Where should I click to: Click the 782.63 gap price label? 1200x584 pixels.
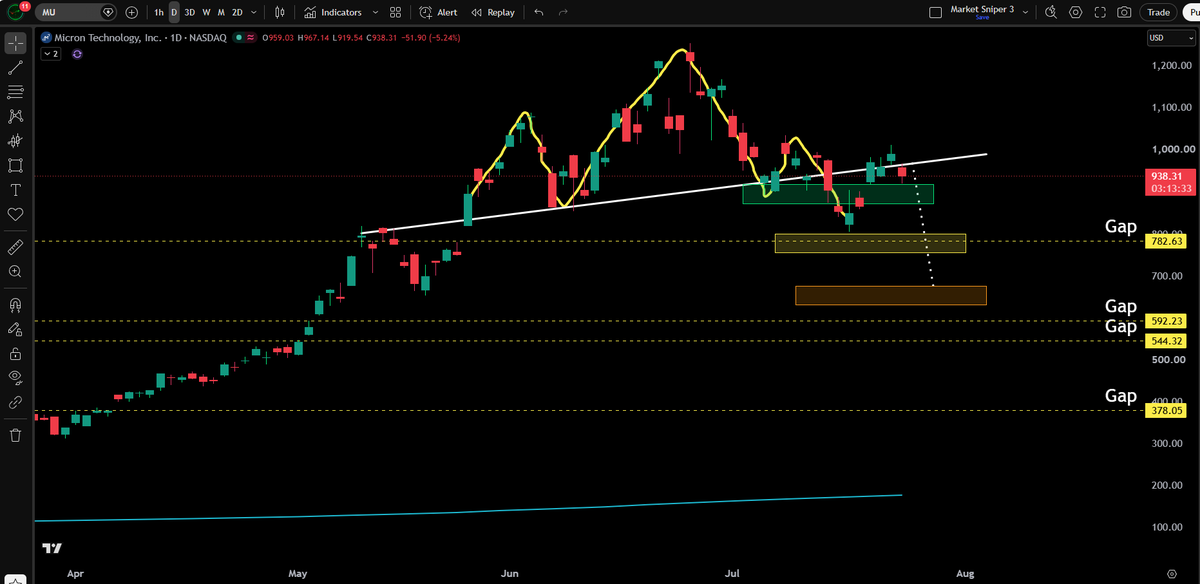coord(1166,241)
